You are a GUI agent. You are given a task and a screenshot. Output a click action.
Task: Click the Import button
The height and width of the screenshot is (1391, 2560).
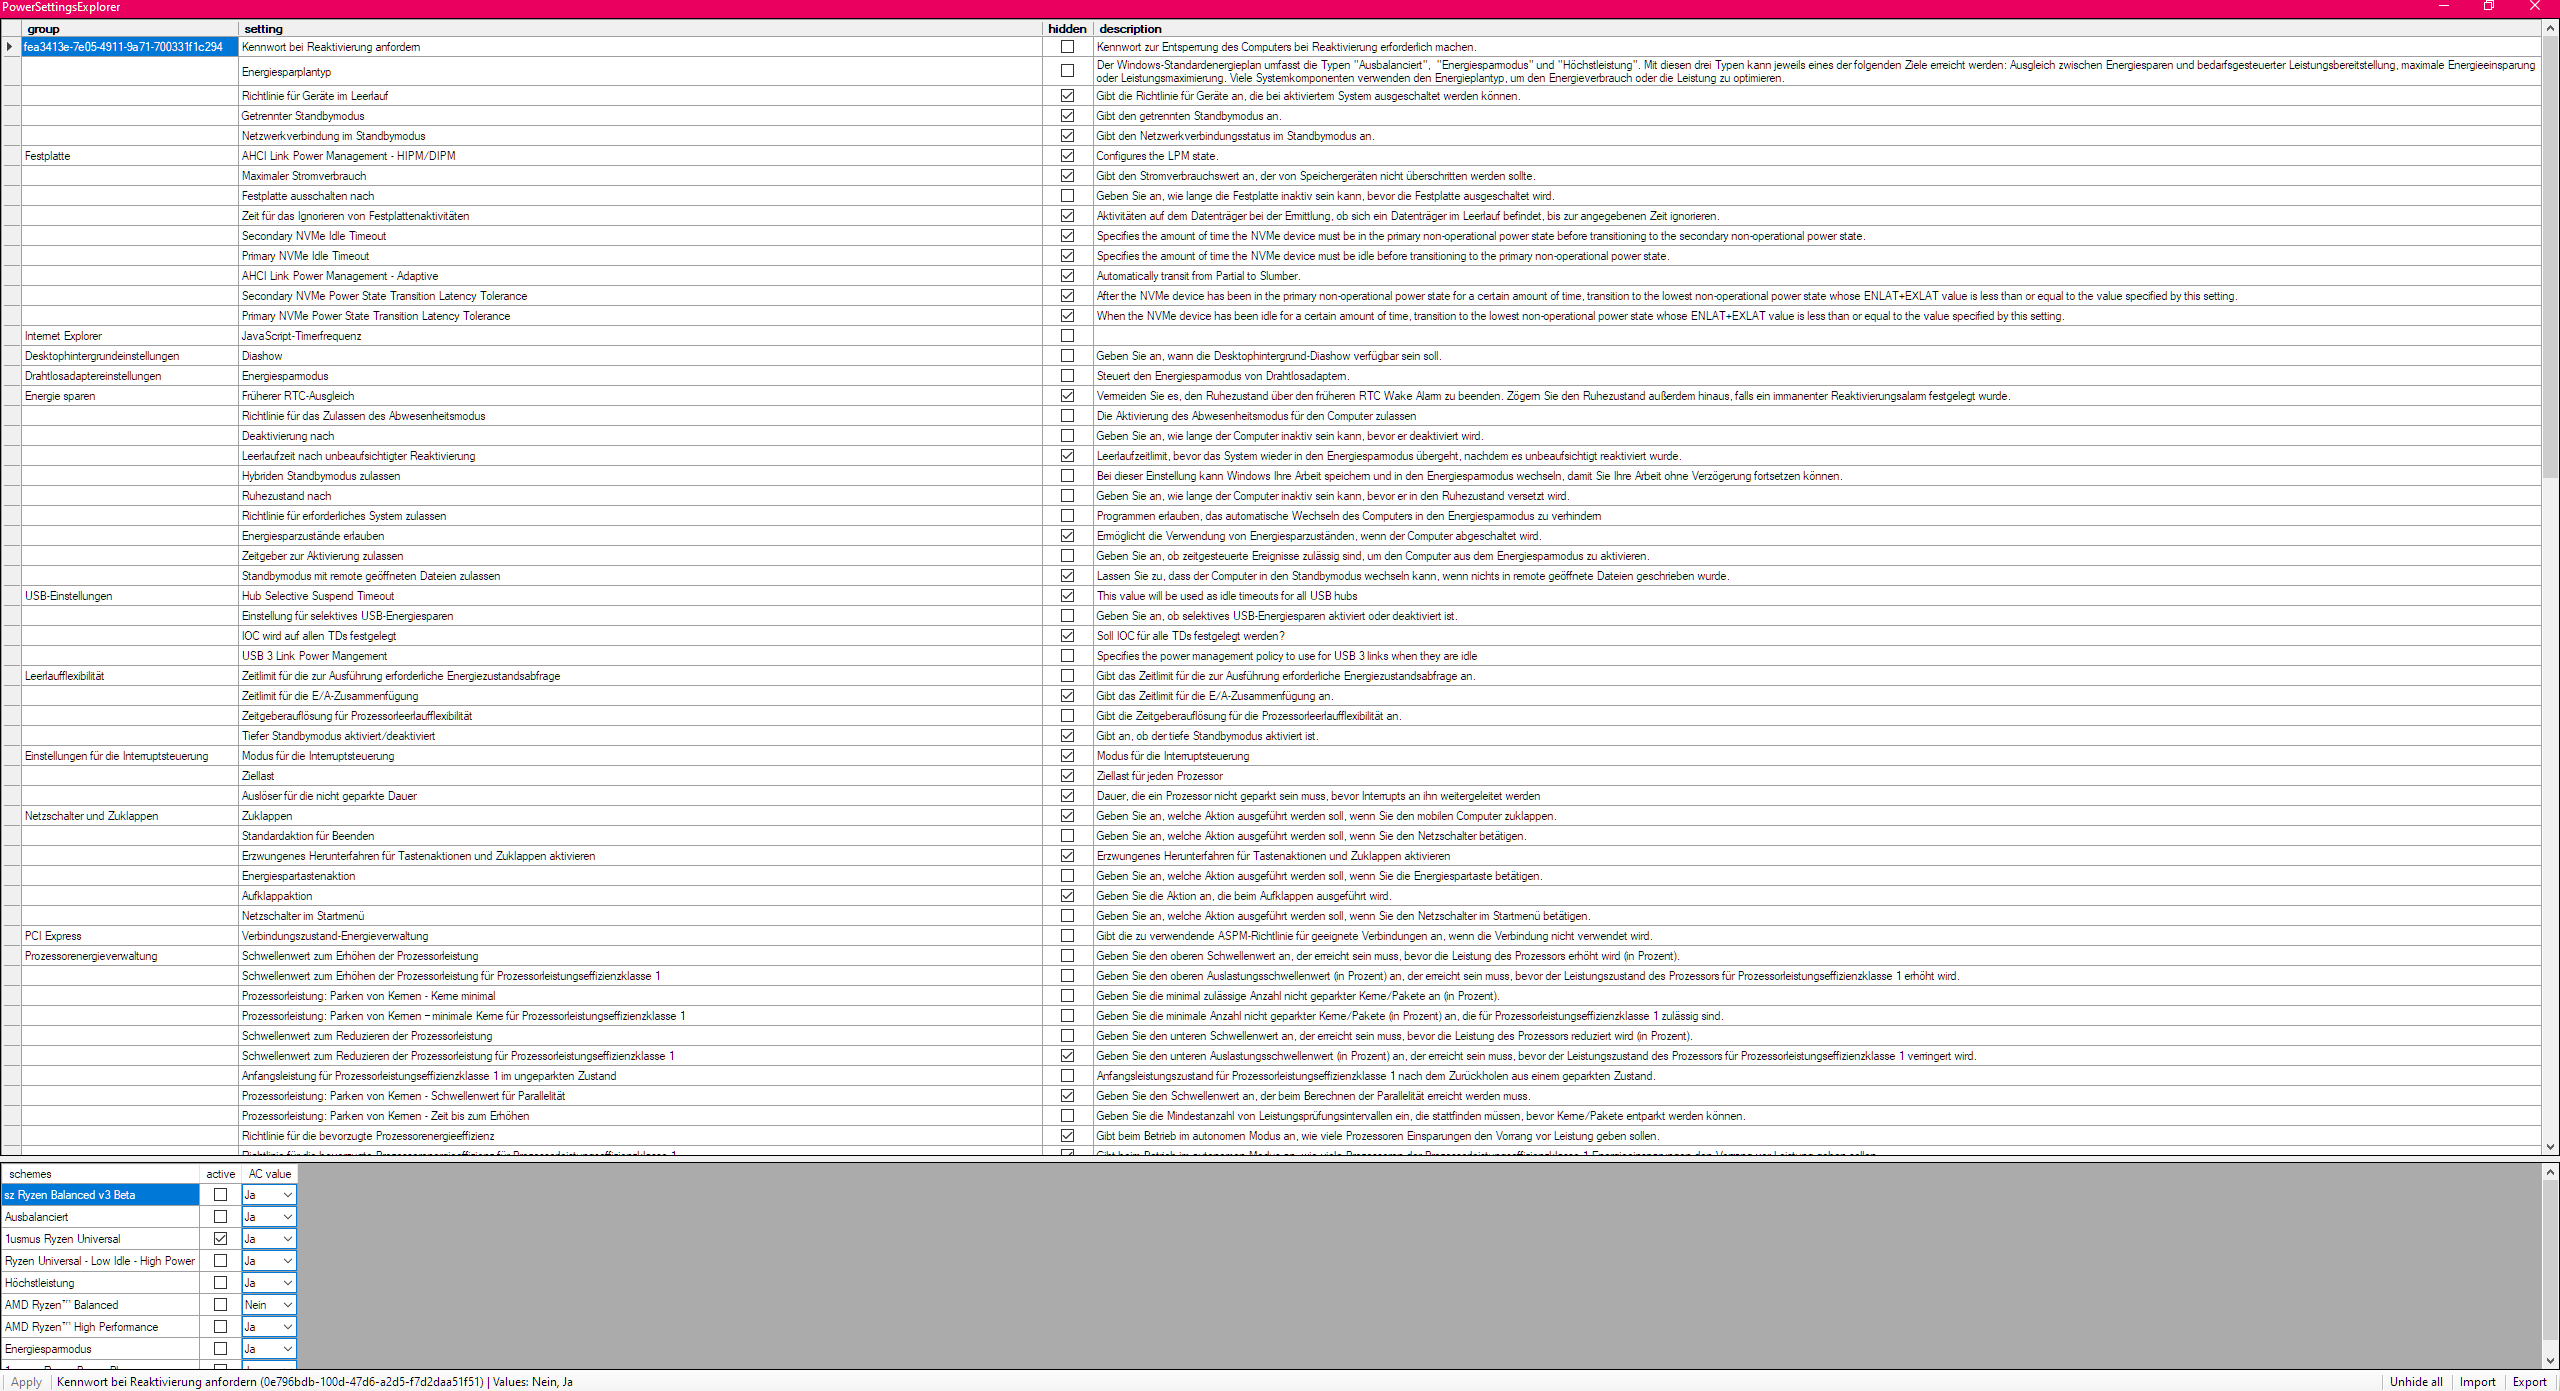coord(2477,1382)
